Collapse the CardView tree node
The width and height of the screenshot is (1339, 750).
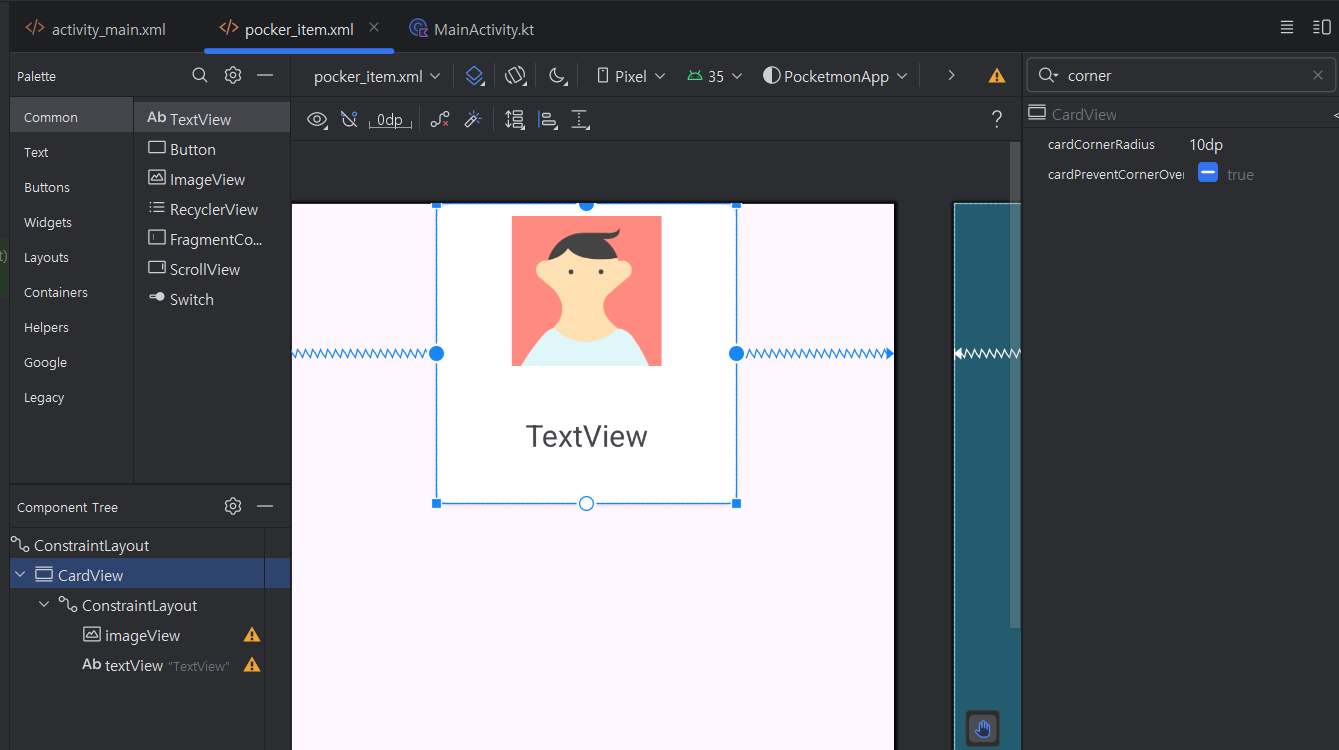coord(20,575)
